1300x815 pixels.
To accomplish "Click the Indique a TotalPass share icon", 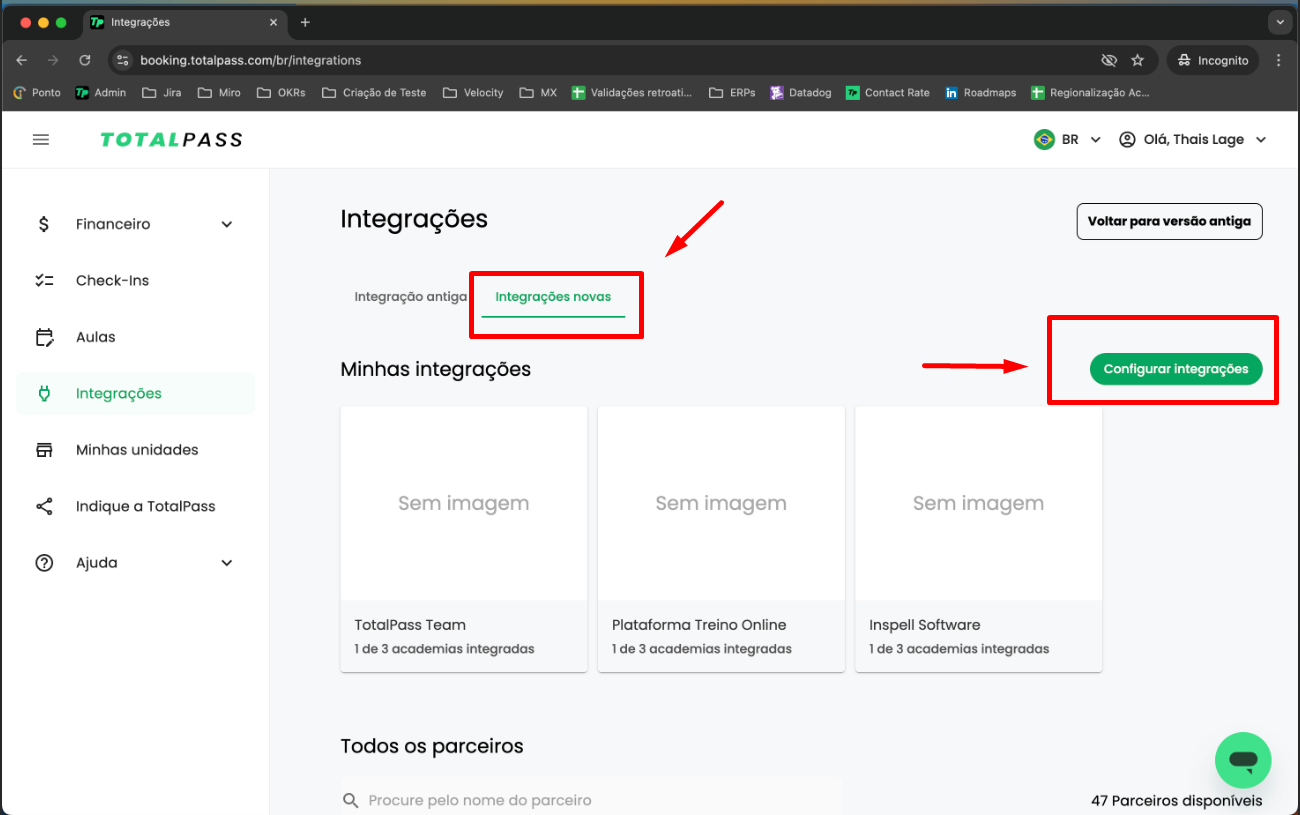I will pos(44,506).
